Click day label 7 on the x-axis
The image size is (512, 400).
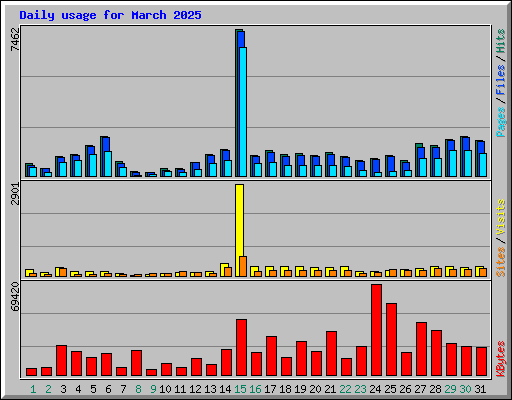pyautogui.click(x=123, y=389)
